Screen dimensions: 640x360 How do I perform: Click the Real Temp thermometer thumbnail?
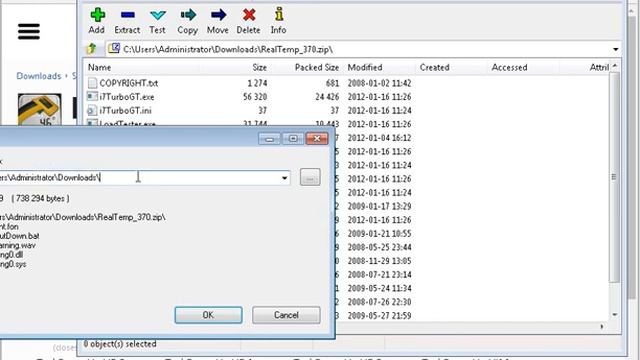click(x=40, y=109)
